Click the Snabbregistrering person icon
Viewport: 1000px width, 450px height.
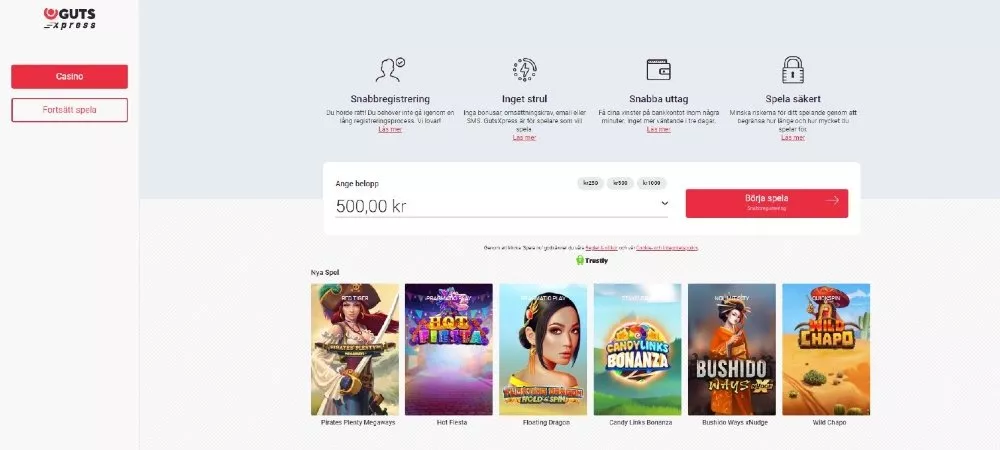pos(390,70)
